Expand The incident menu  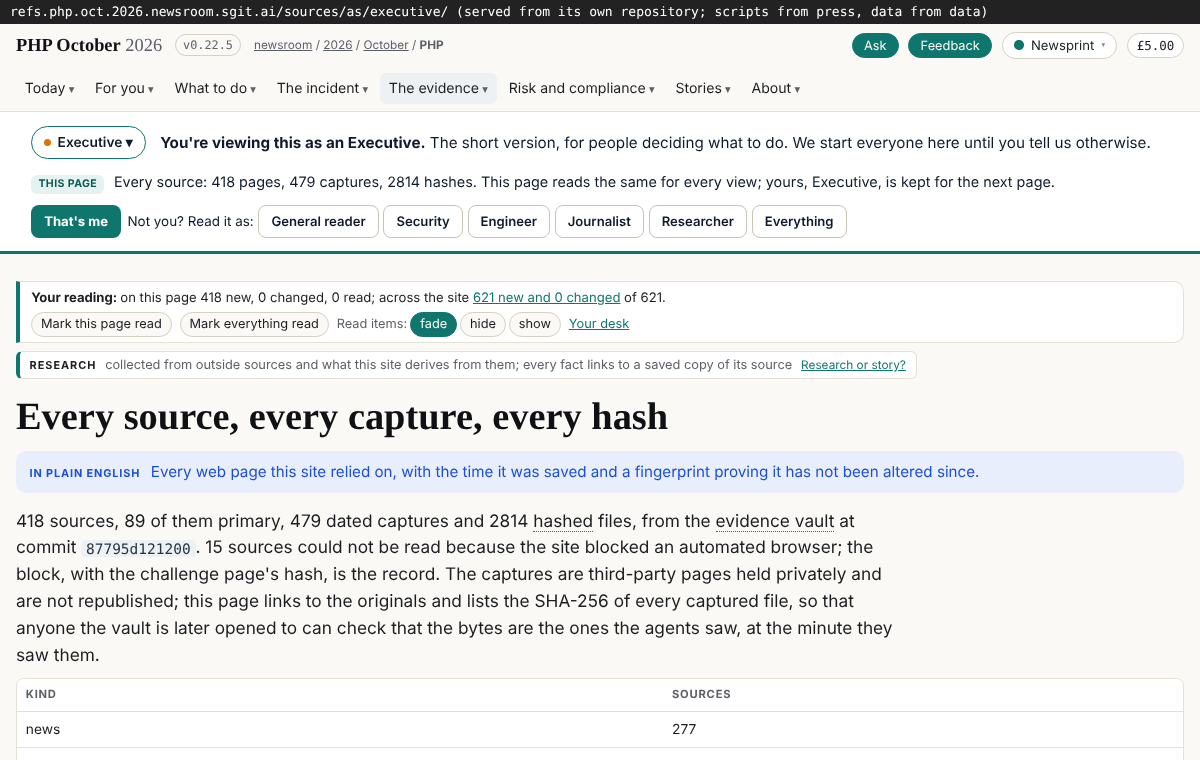(x=322, y=88)
